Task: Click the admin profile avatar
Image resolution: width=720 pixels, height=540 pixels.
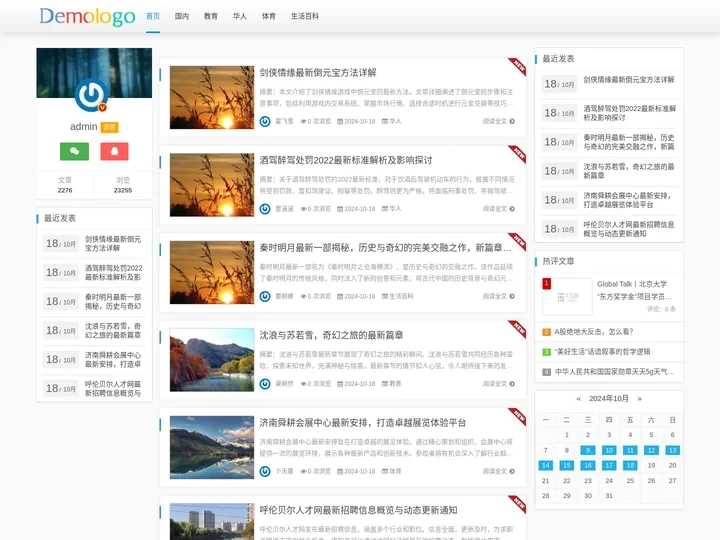Action: point(93,96)
